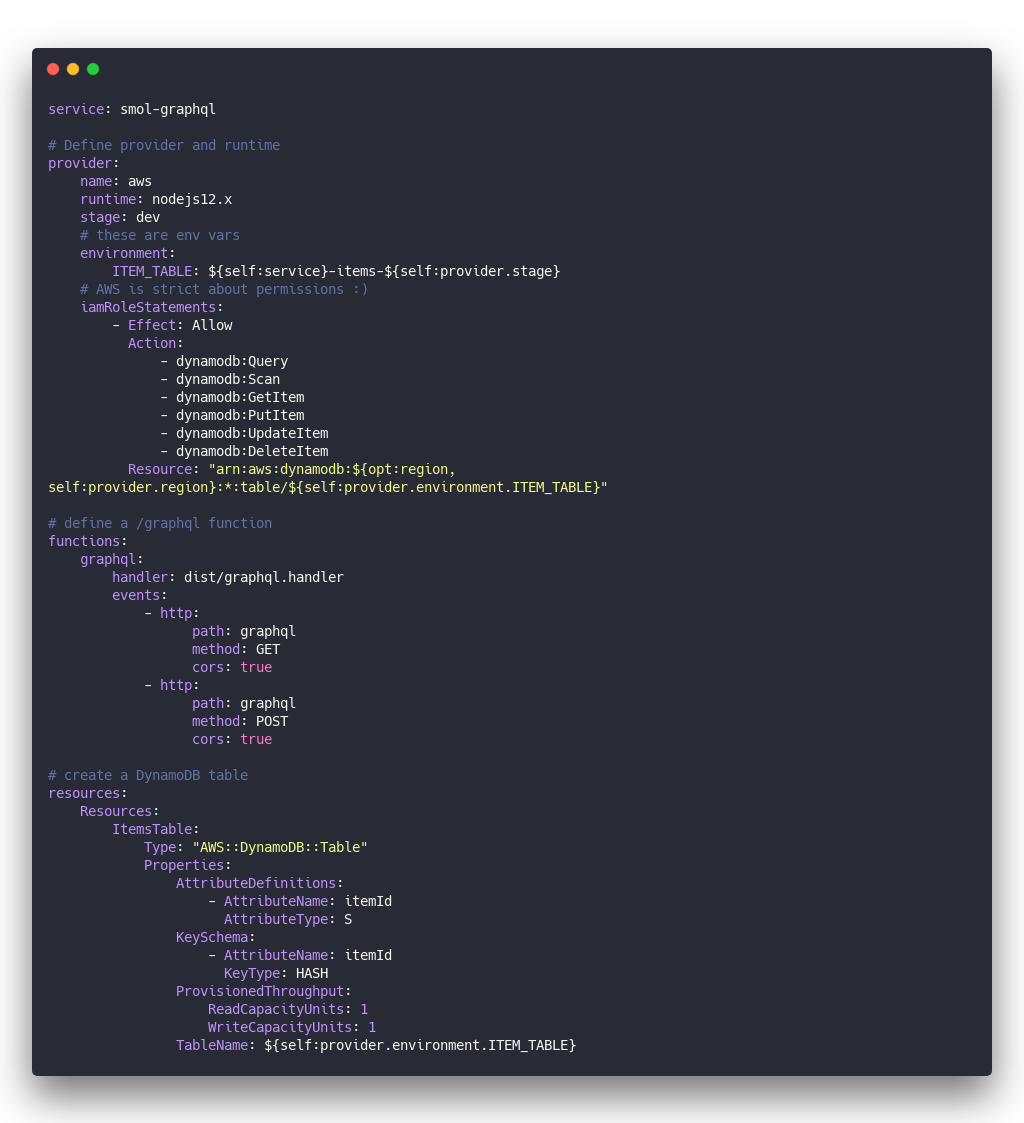Click the GET method value
Viewport: 1024px width, 1123px height.
(268, 650)
